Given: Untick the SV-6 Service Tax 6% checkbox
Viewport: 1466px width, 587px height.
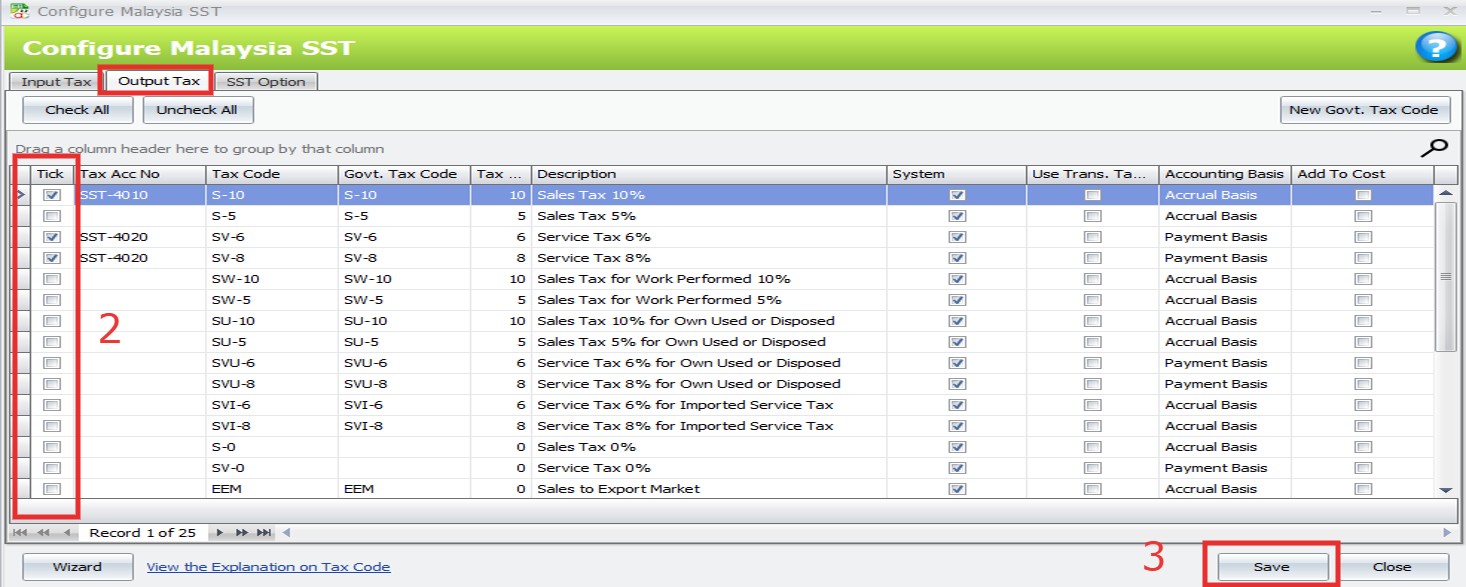Looking at the screenshot, I should pos(52,237).
